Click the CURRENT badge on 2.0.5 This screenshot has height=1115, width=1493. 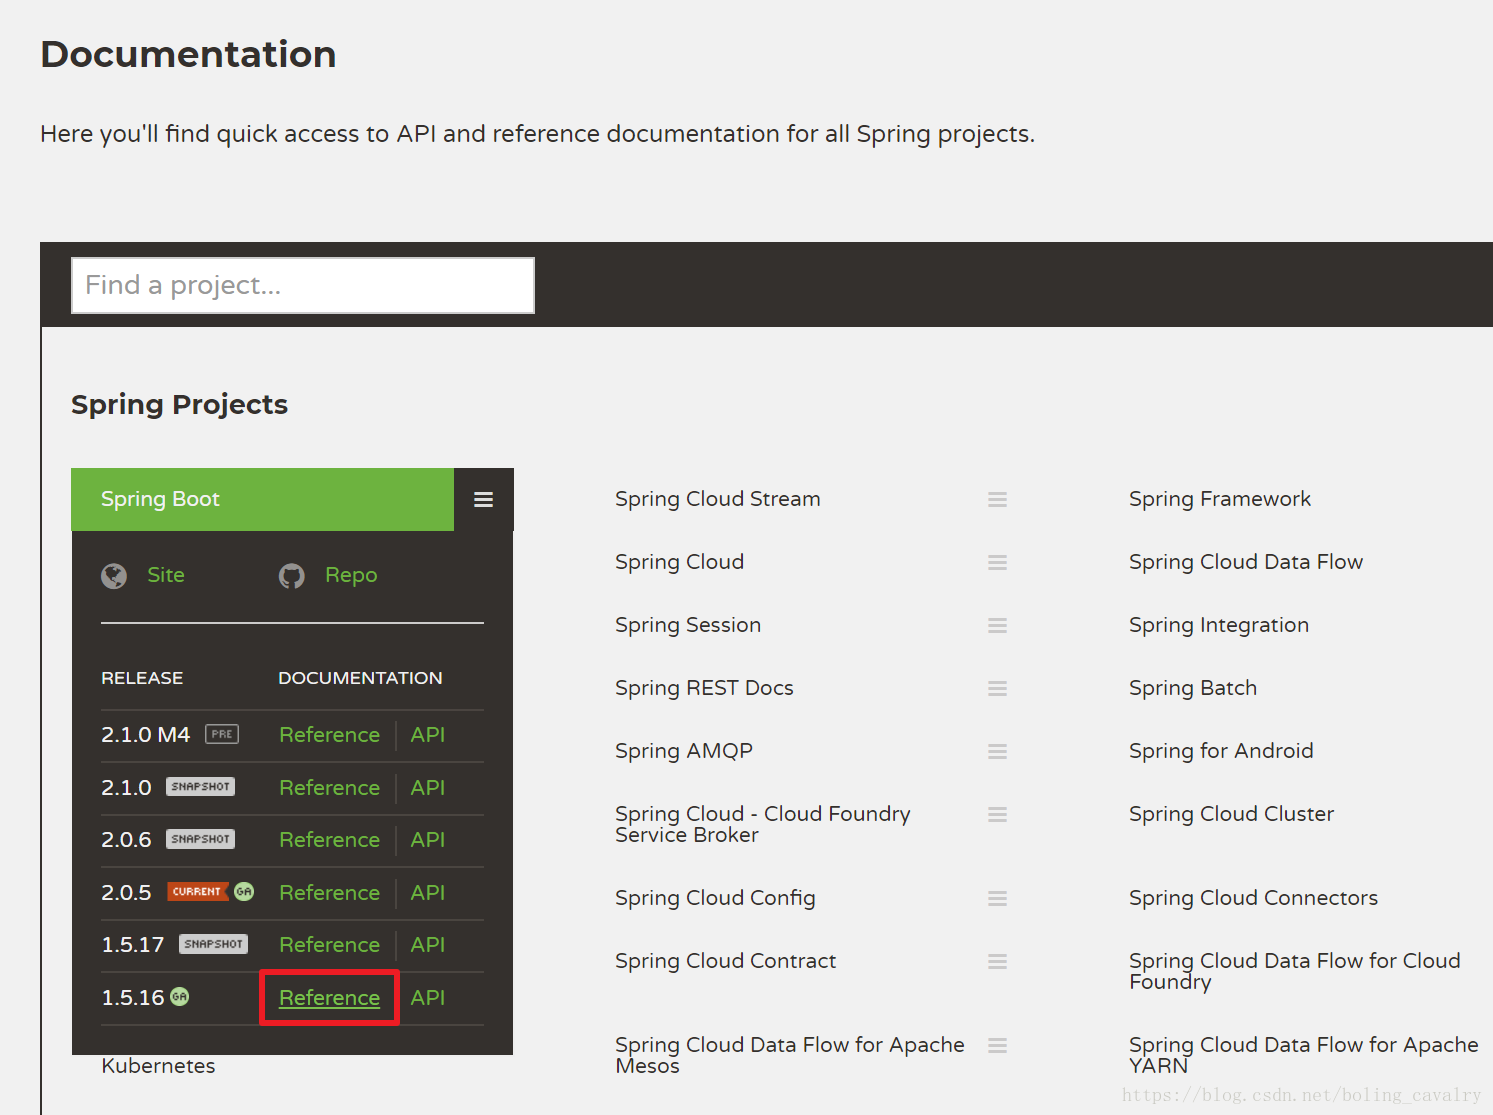point(198,892)
